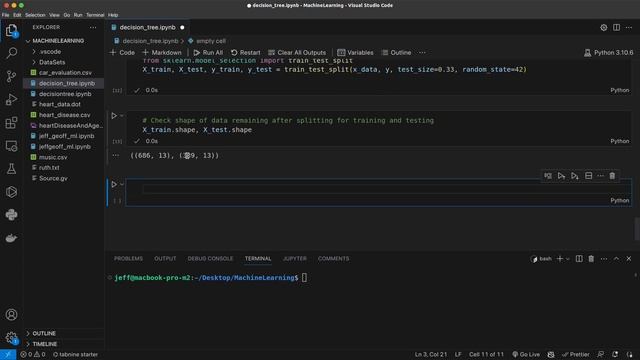The width and height of the screenshot is (640, 360).
Task: Switch to the DEBUG CONSOLE tab
Action: click(x=210, y=259)
